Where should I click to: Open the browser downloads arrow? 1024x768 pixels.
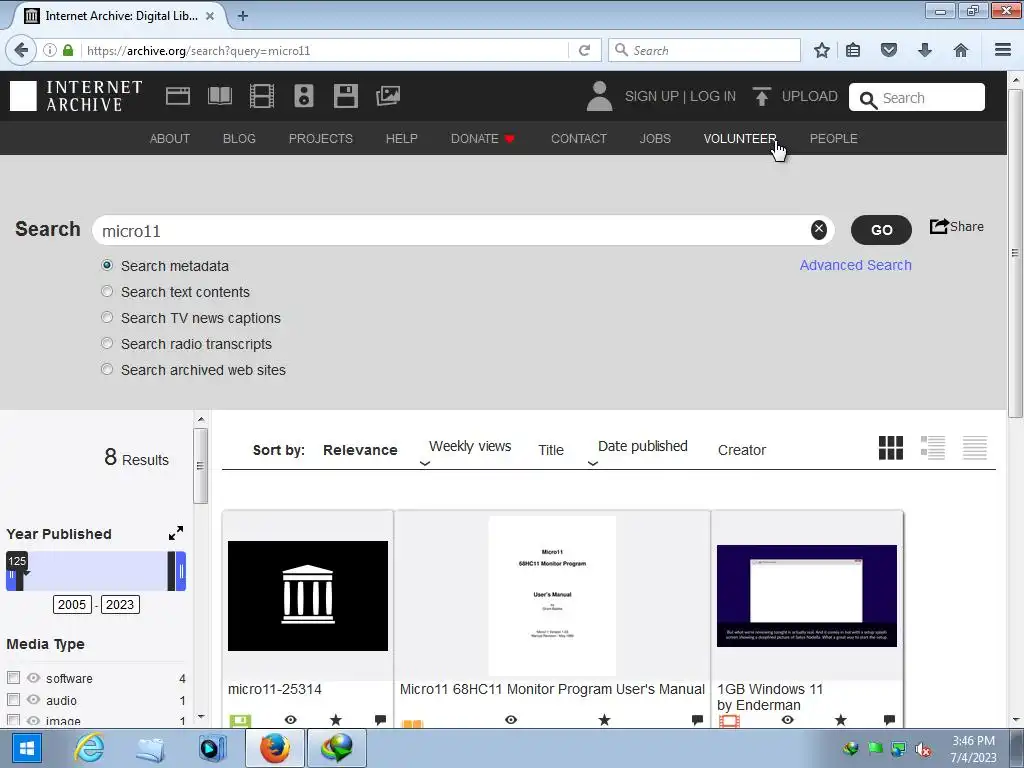point(925,50)
